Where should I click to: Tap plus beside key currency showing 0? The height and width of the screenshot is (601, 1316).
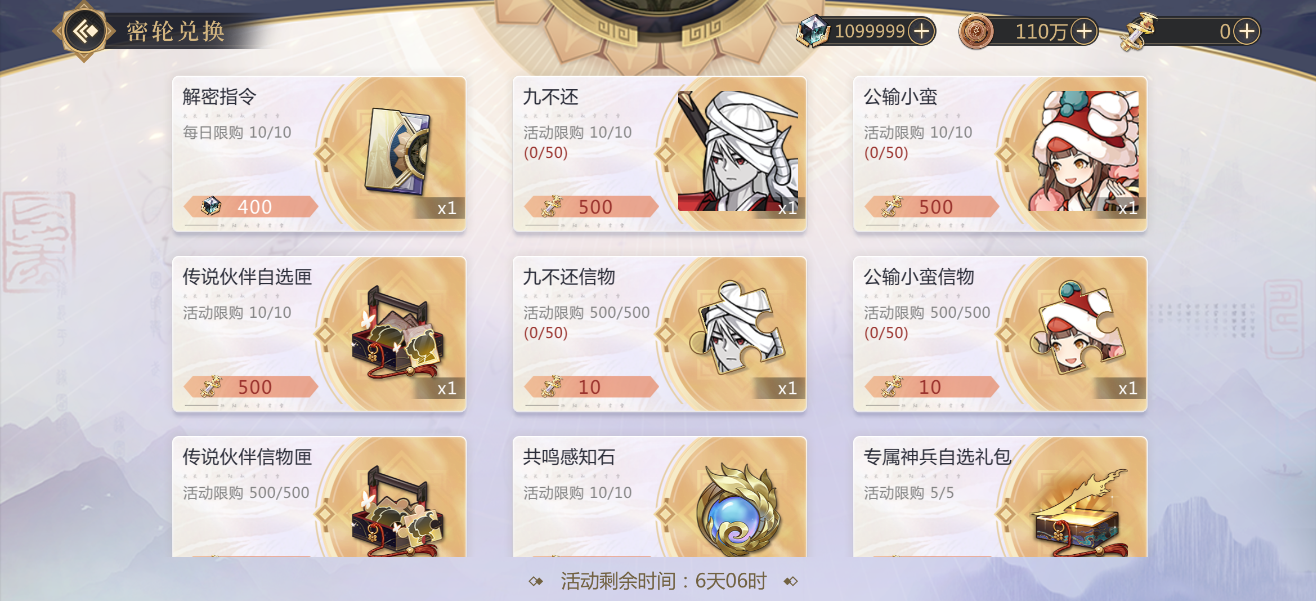1246,32
